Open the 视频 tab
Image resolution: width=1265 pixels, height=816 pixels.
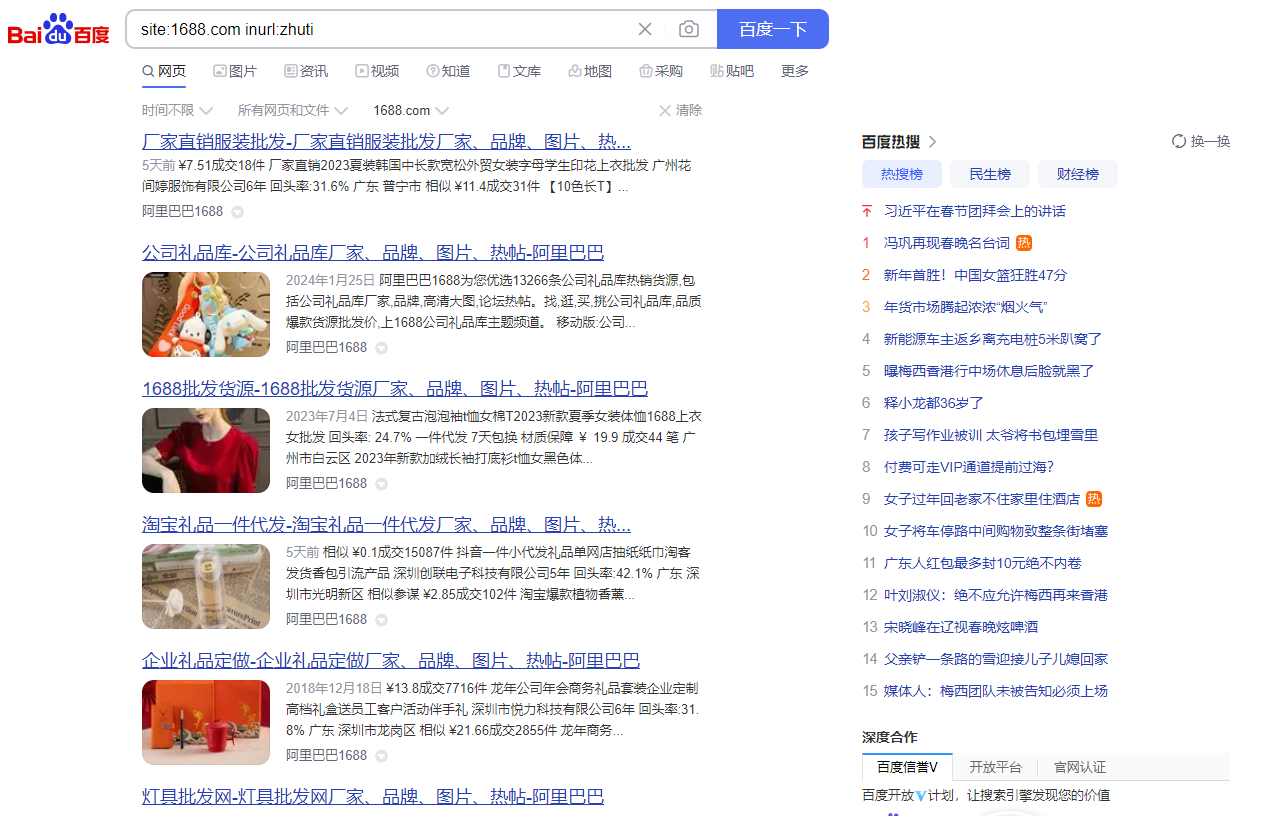pyautogui.click(x=377, y=71)
